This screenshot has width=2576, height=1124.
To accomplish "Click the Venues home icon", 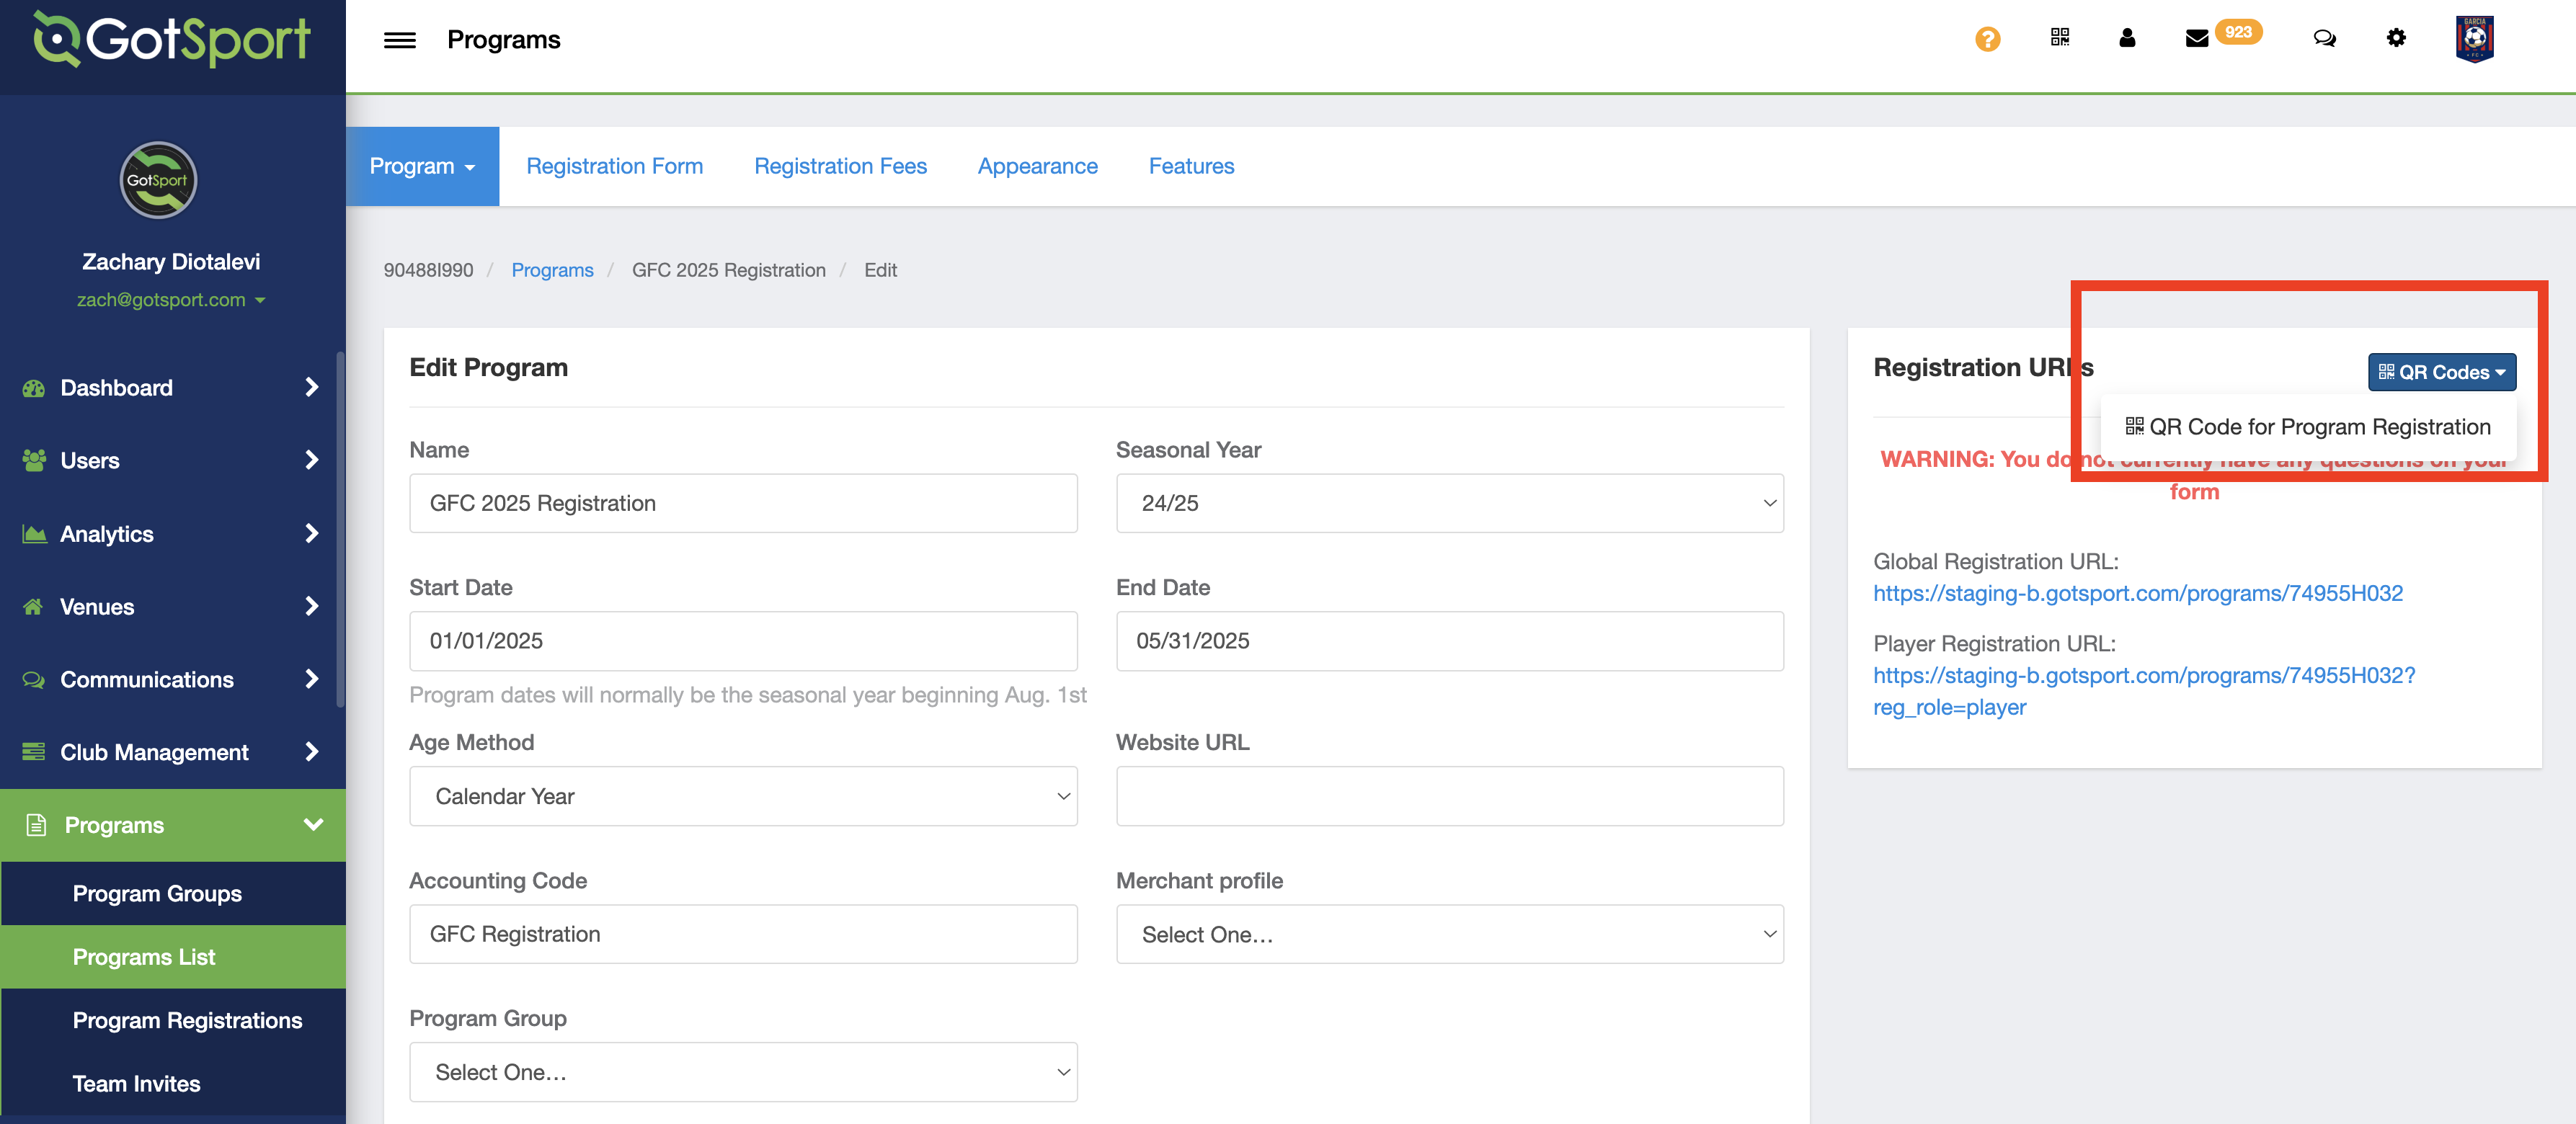I will (33, 607).
